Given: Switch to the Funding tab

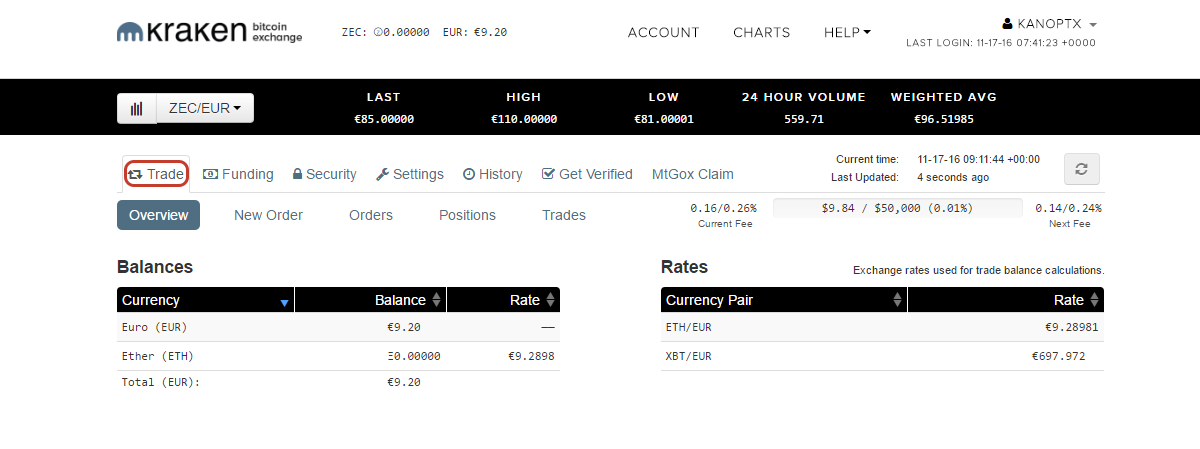Looking at the screenshot, I should click(x=238, y=174).
